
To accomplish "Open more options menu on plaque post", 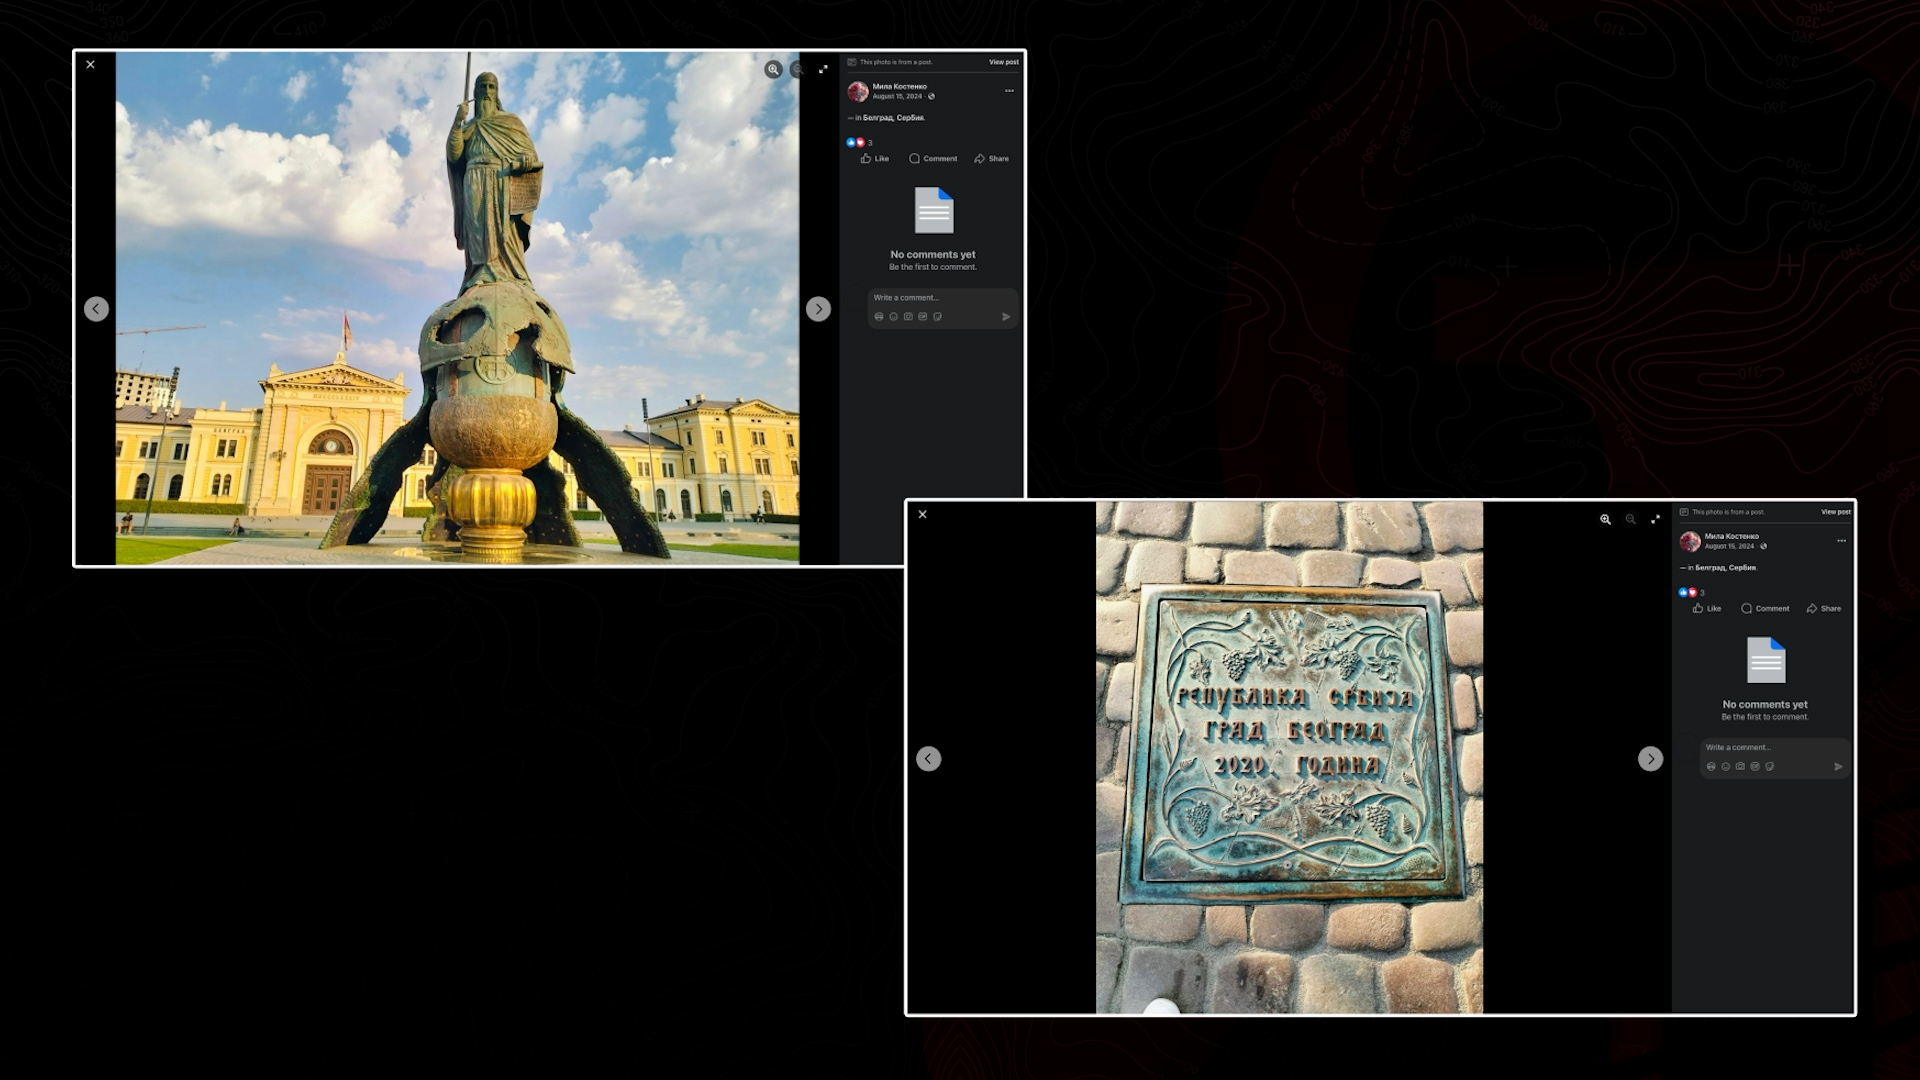I will [1841, 541].
